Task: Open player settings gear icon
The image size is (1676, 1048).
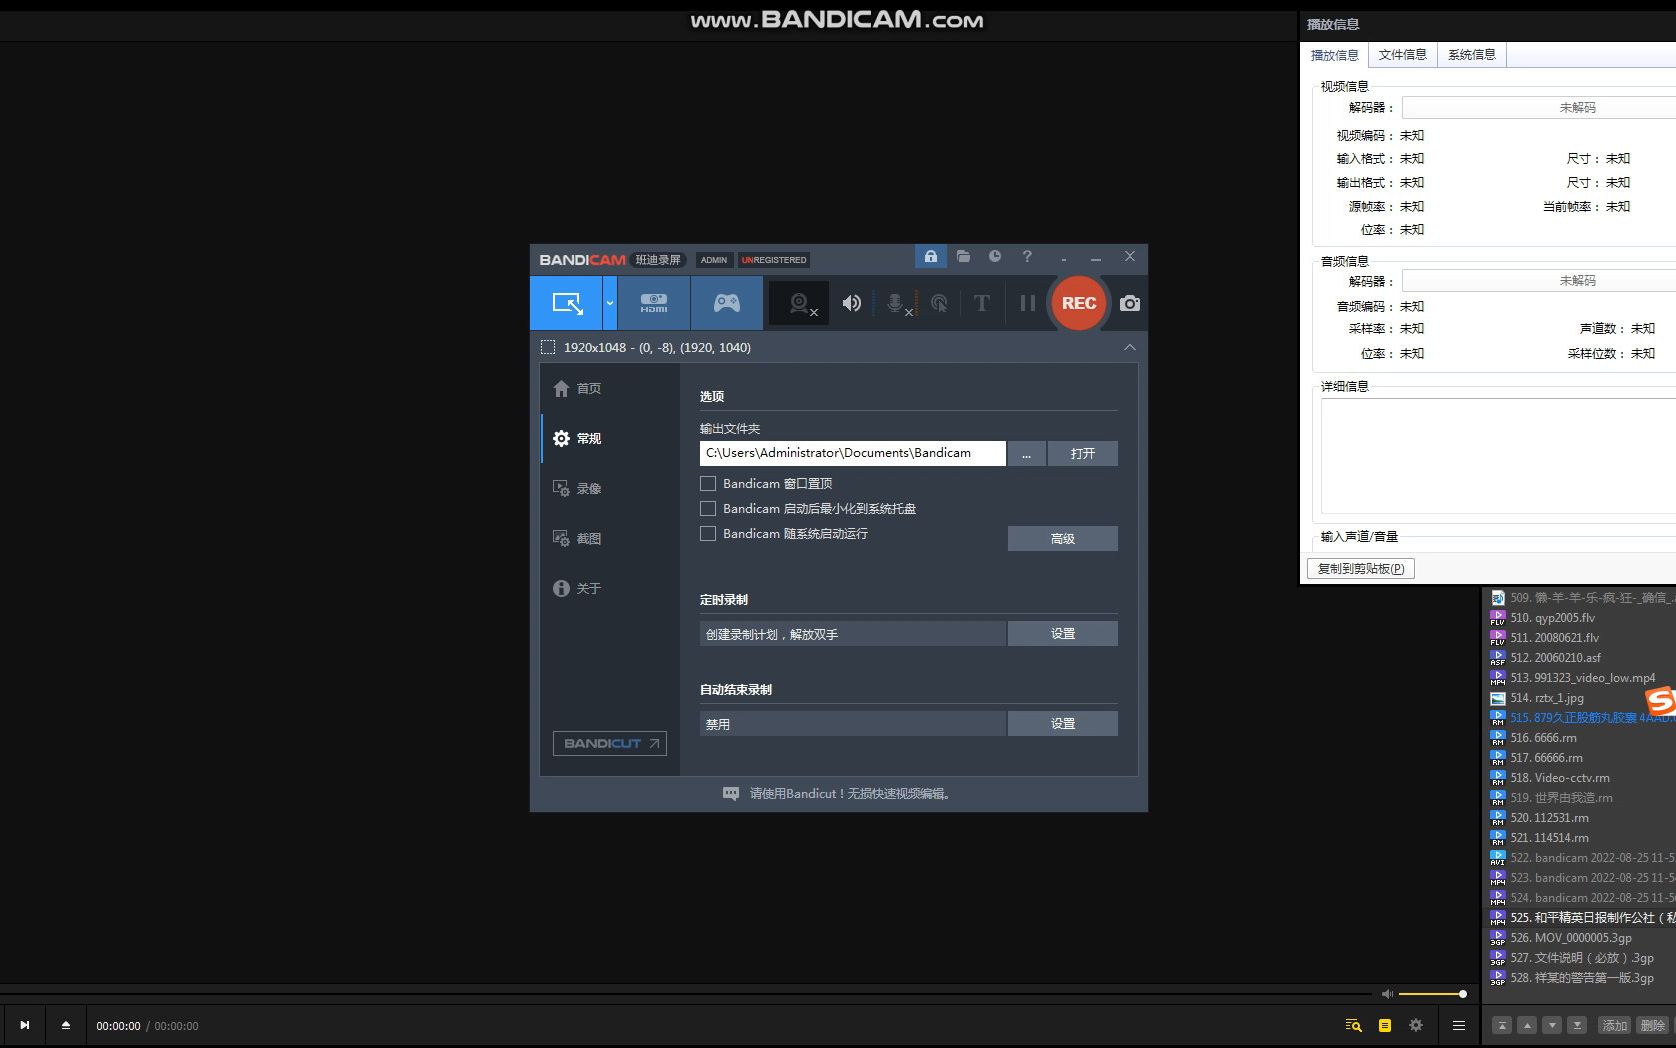Action: [x=1416, y=1025]
